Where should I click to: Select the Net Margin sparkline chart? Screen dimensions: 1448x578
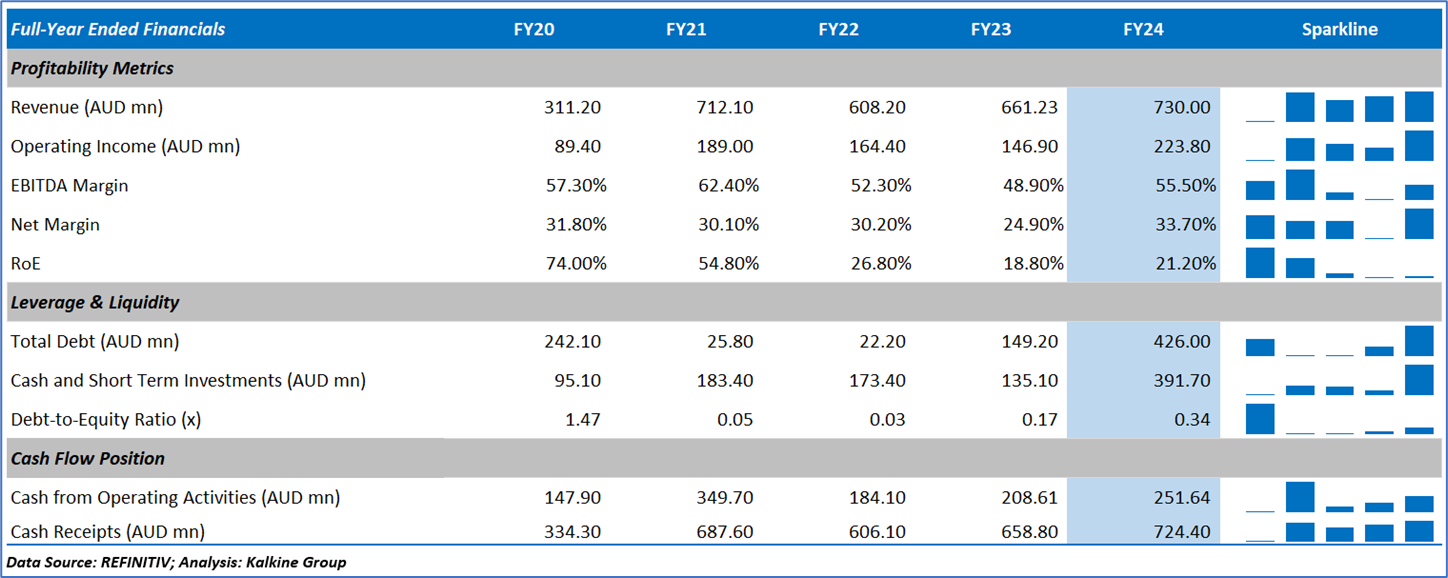coord(1339,224)
